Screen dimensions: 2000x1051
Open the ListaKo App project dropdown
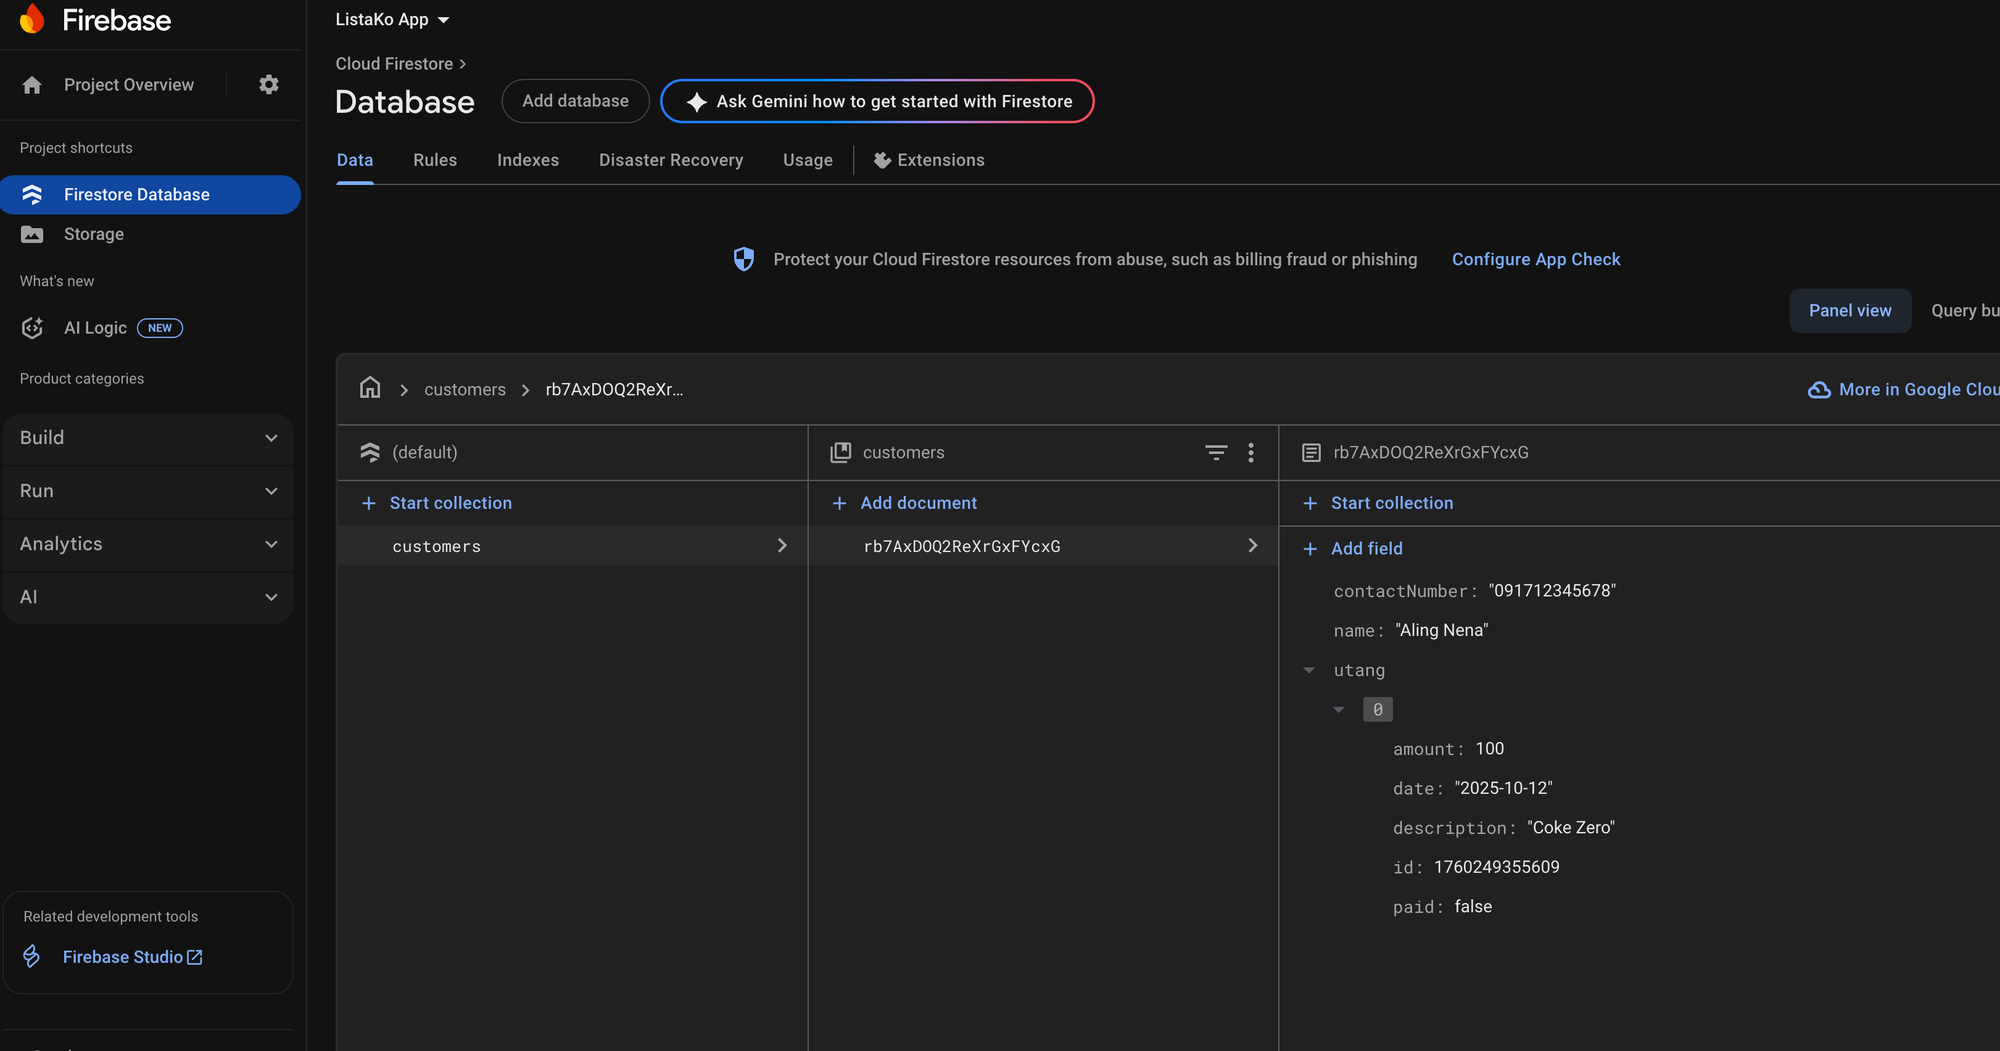coord(392,20)
